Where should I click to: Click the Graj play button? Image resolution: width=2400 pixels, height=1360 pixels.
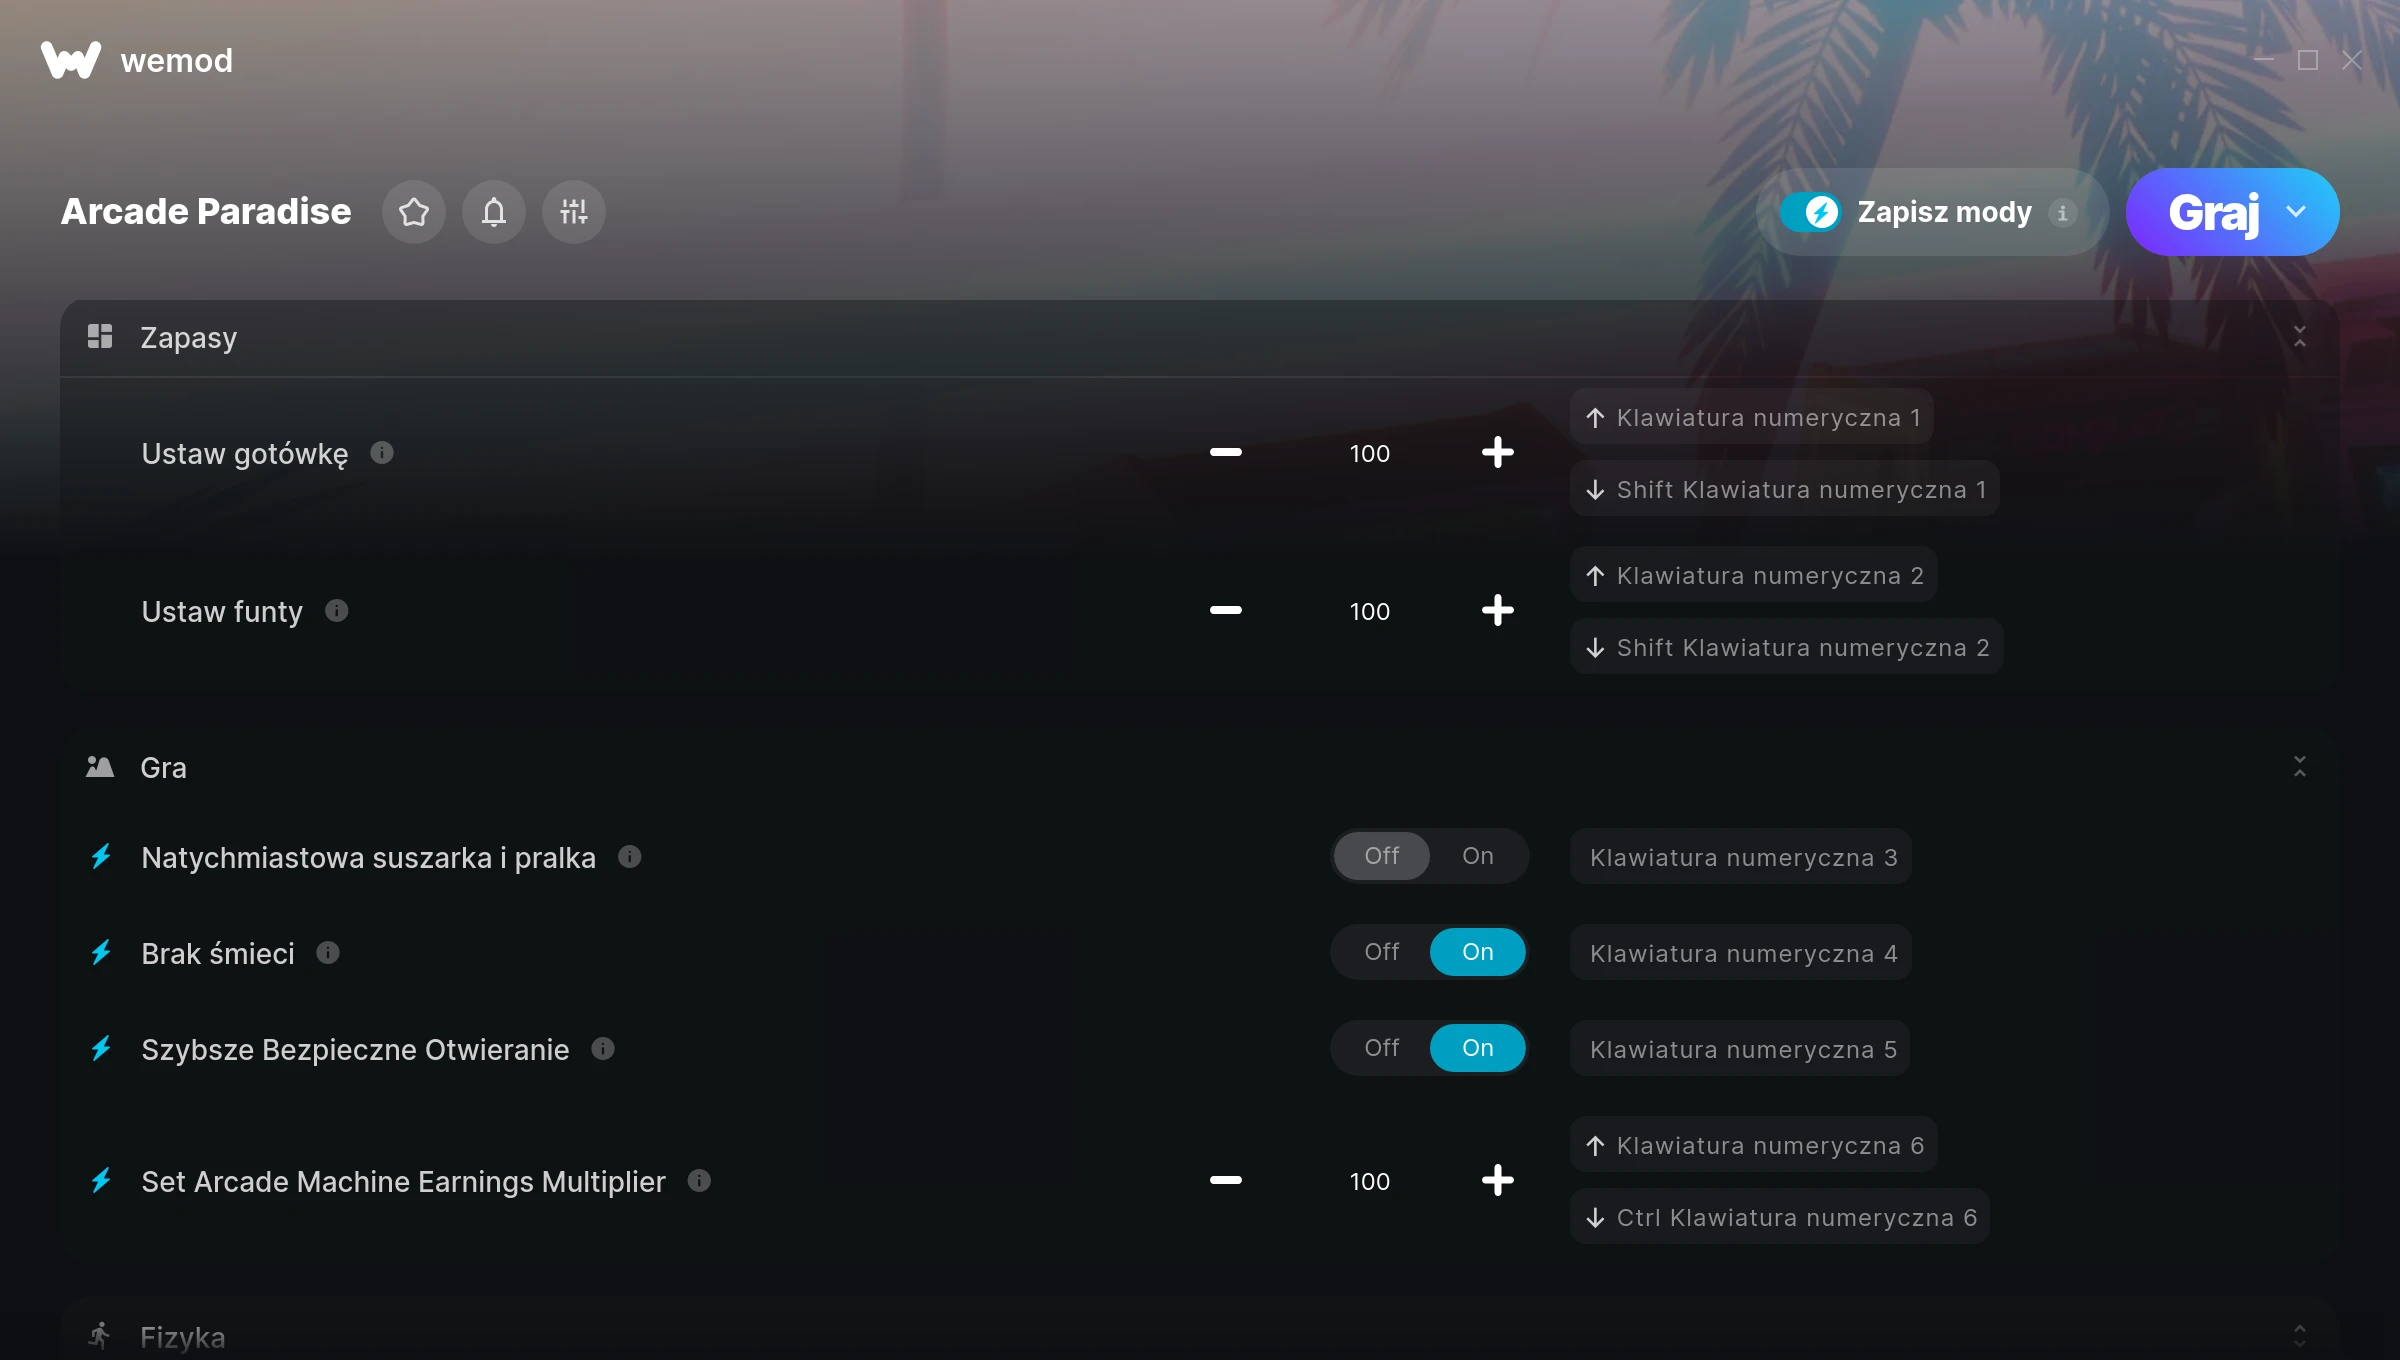click(2213, 212)
